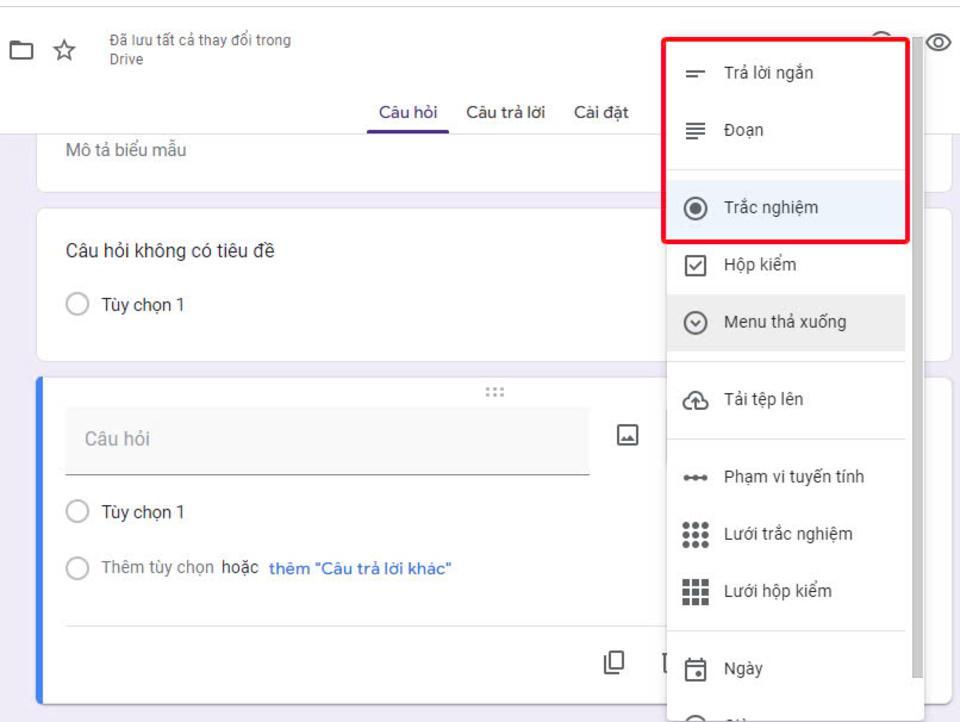Click the add image icon beside question
Viewport: 960px width, 722px height.
(627, 435)
